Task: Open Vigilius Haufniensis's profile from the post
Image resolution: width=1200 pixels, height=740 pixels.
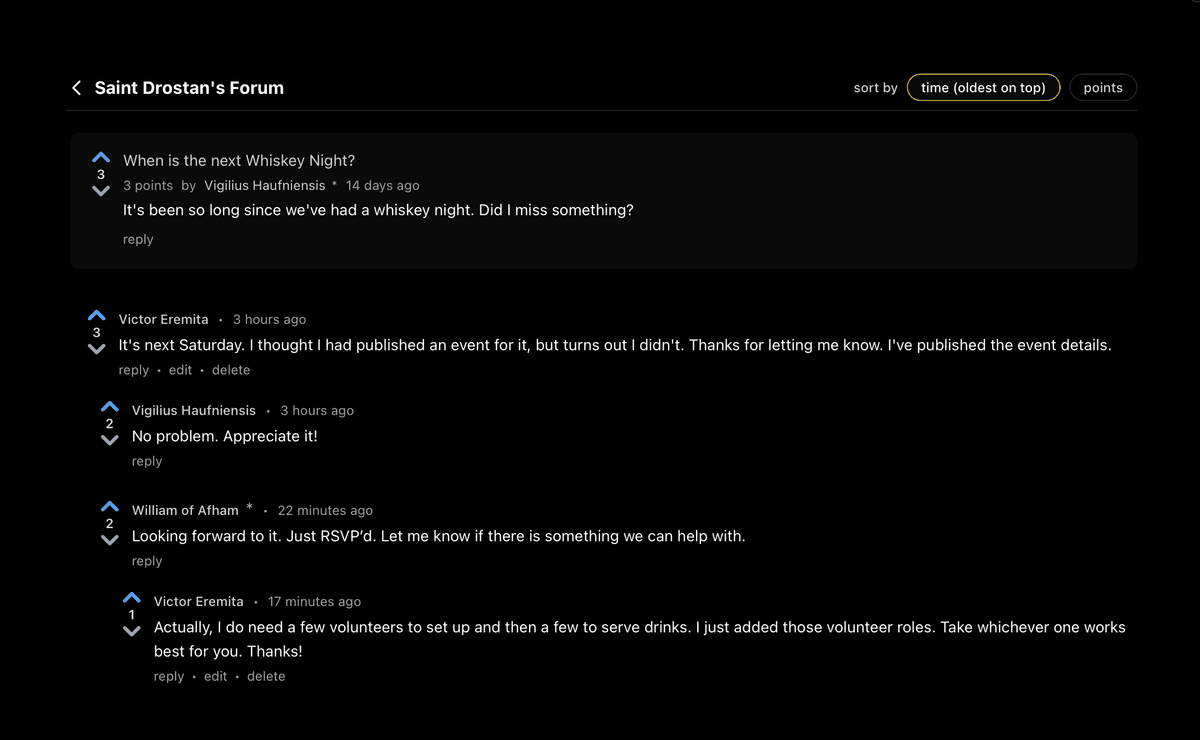Action: pyautogui.click(x=264, y=185)
